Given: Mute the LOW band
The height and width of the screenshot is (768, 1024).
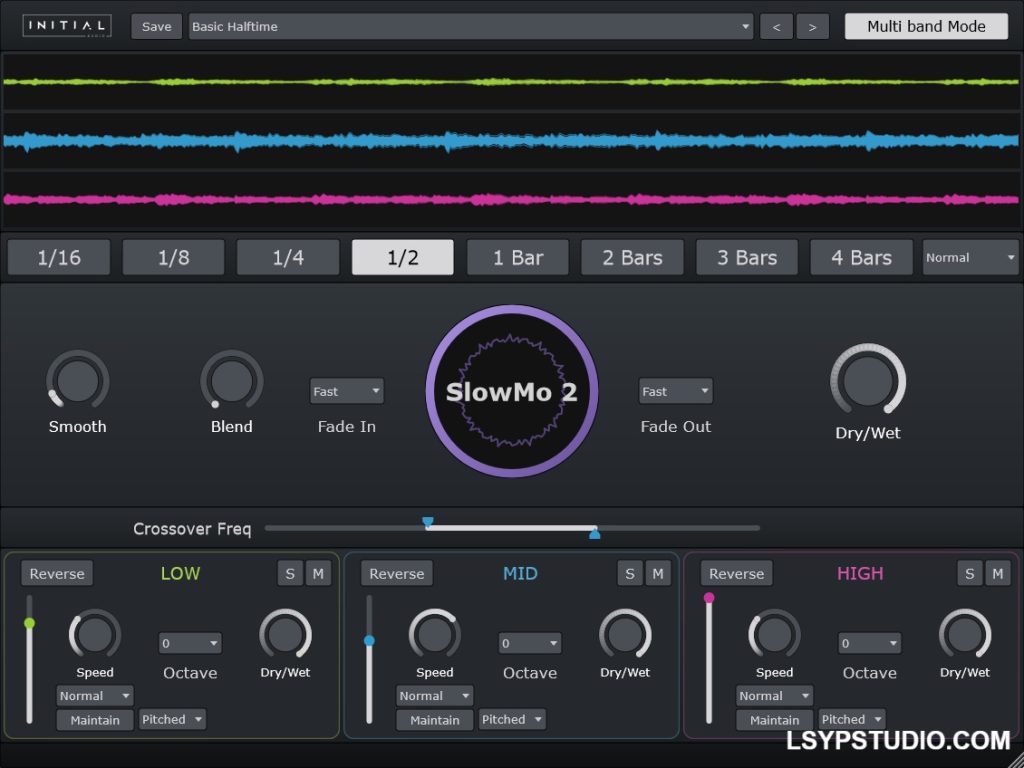Looking at the screenshot, I should pyautogui.click(x=318, y=573).
